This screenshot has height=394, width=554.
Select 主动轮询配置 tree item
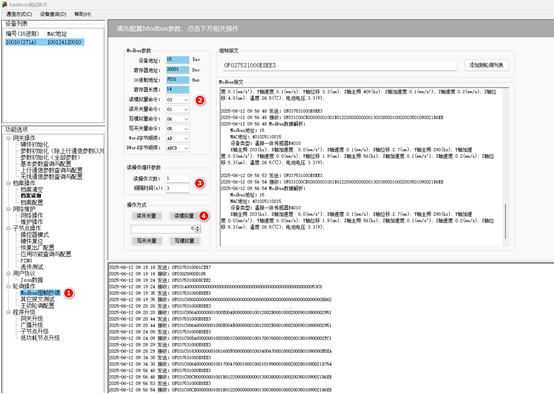pyautogui.click(x=37, y=306)
